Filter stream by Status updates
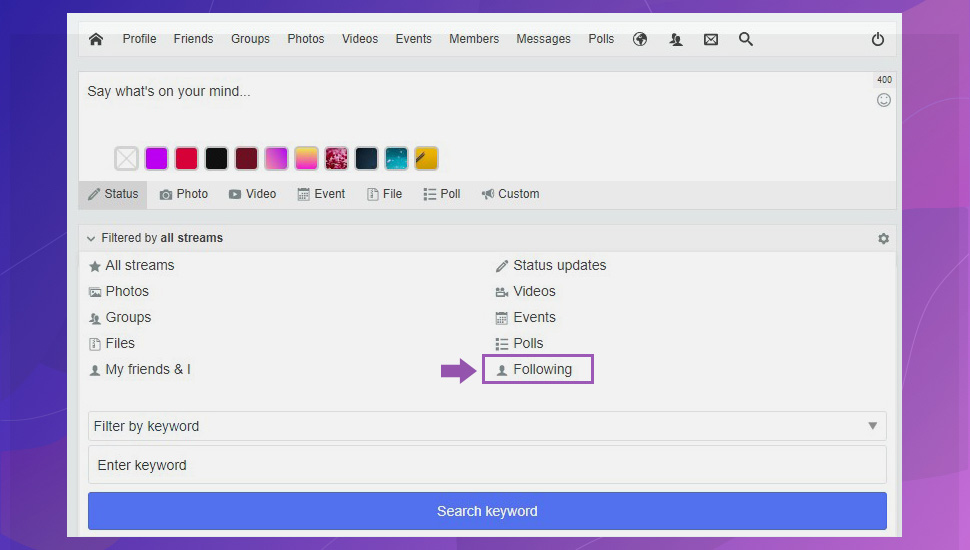Screen dimensions: 970x550 pyautogui.click(x=551, y=265)
